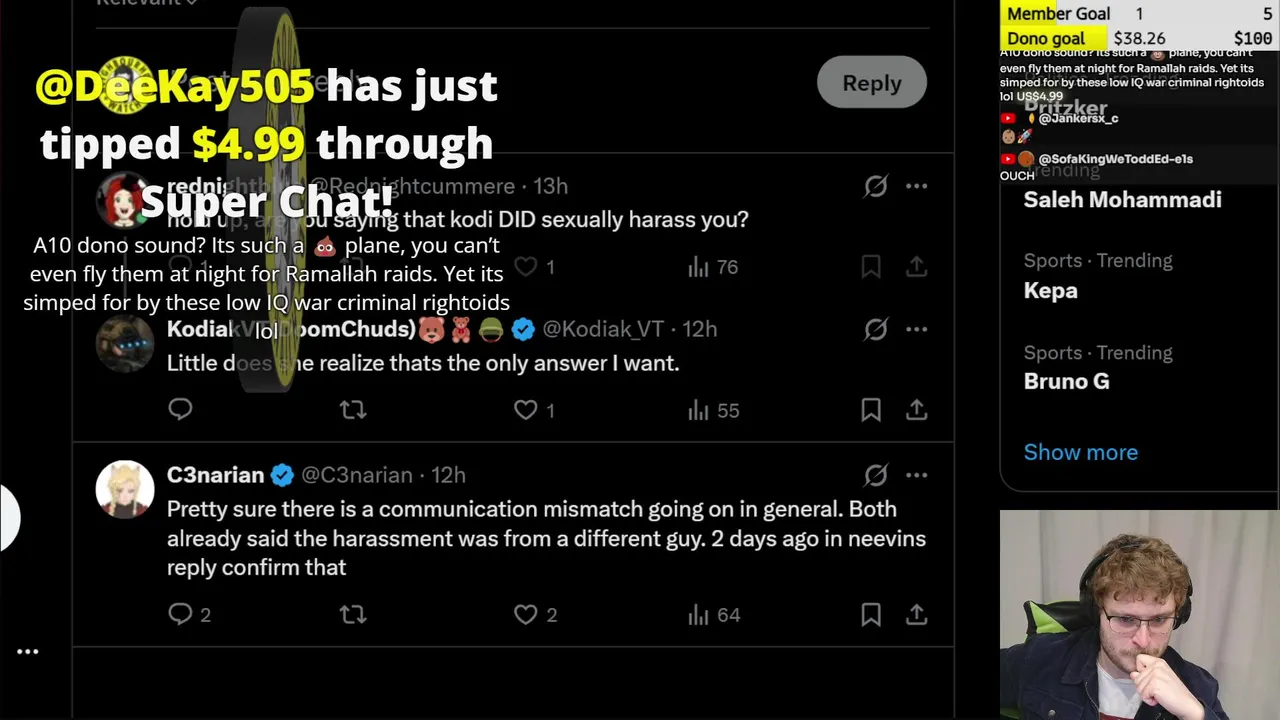The image size is (1280, 720).
Task: Open the Kepa trending topic
Action: tap(1050, 290)
